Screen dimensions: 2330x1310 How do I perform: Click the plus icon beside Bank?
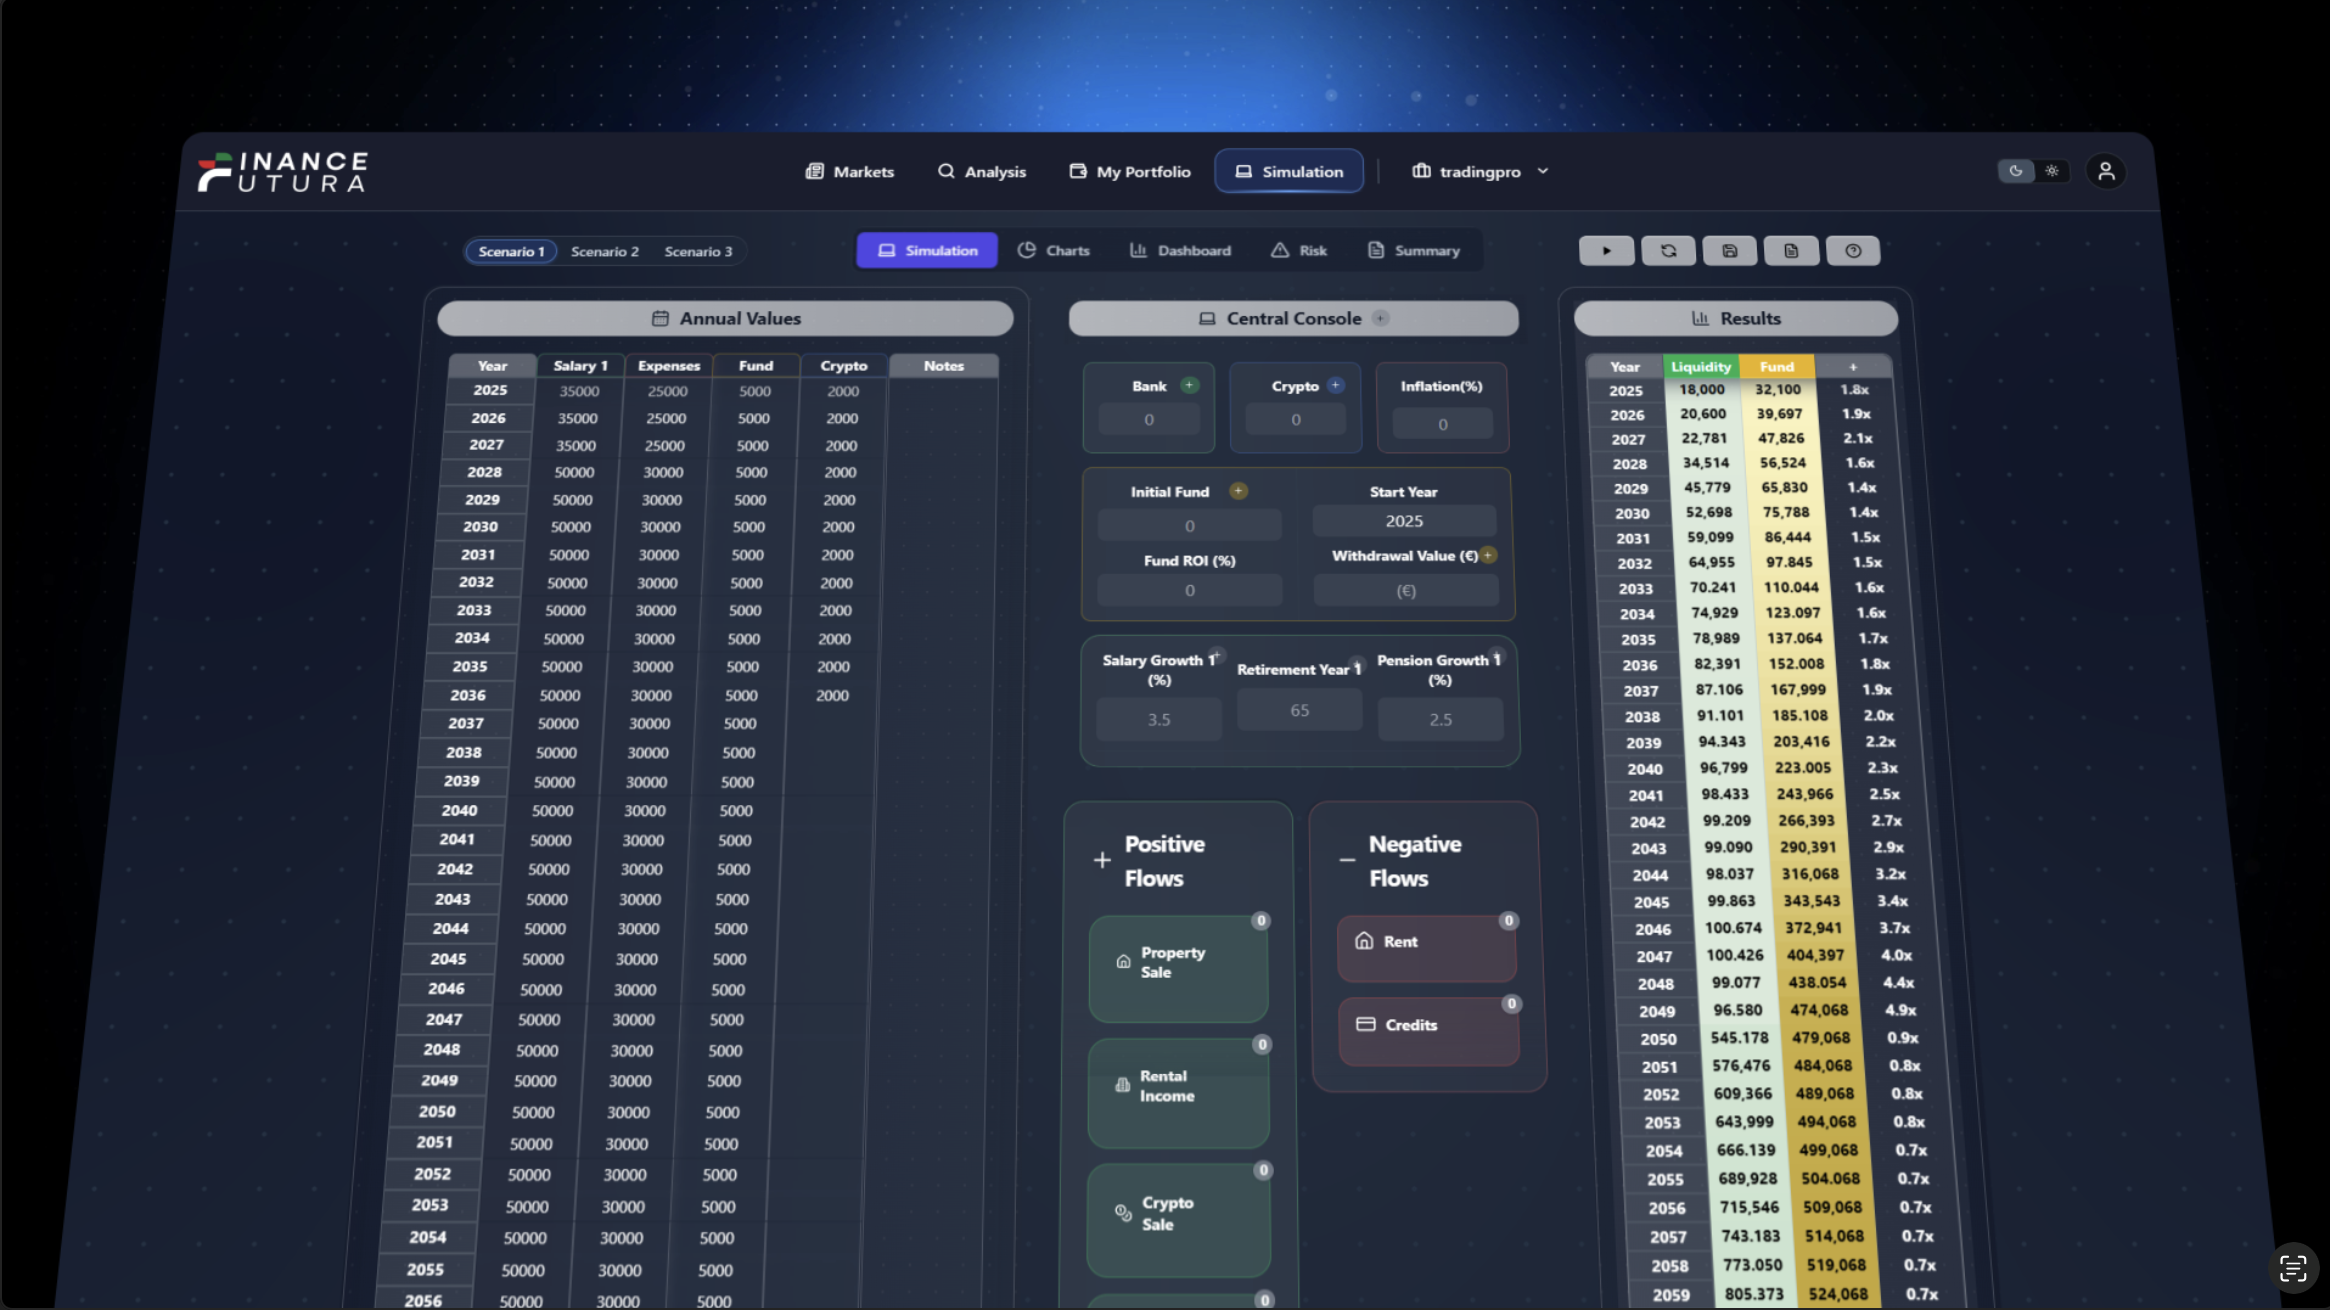(1189, 385)
